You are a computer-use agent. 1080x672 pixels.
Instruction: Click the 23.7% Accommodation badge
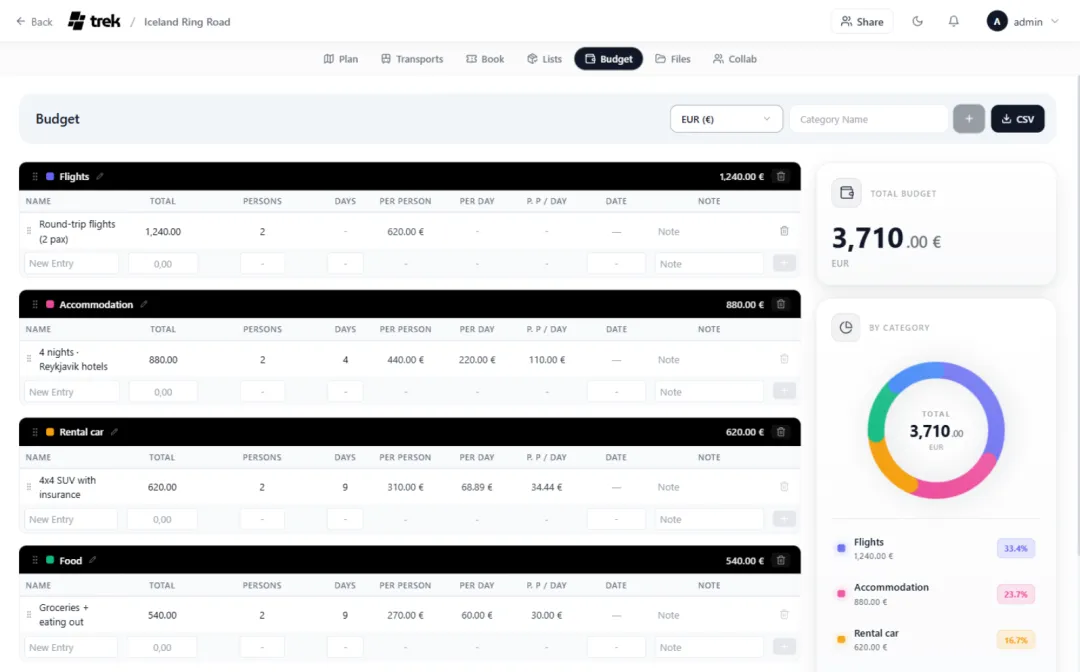(x=1015, y=594)
